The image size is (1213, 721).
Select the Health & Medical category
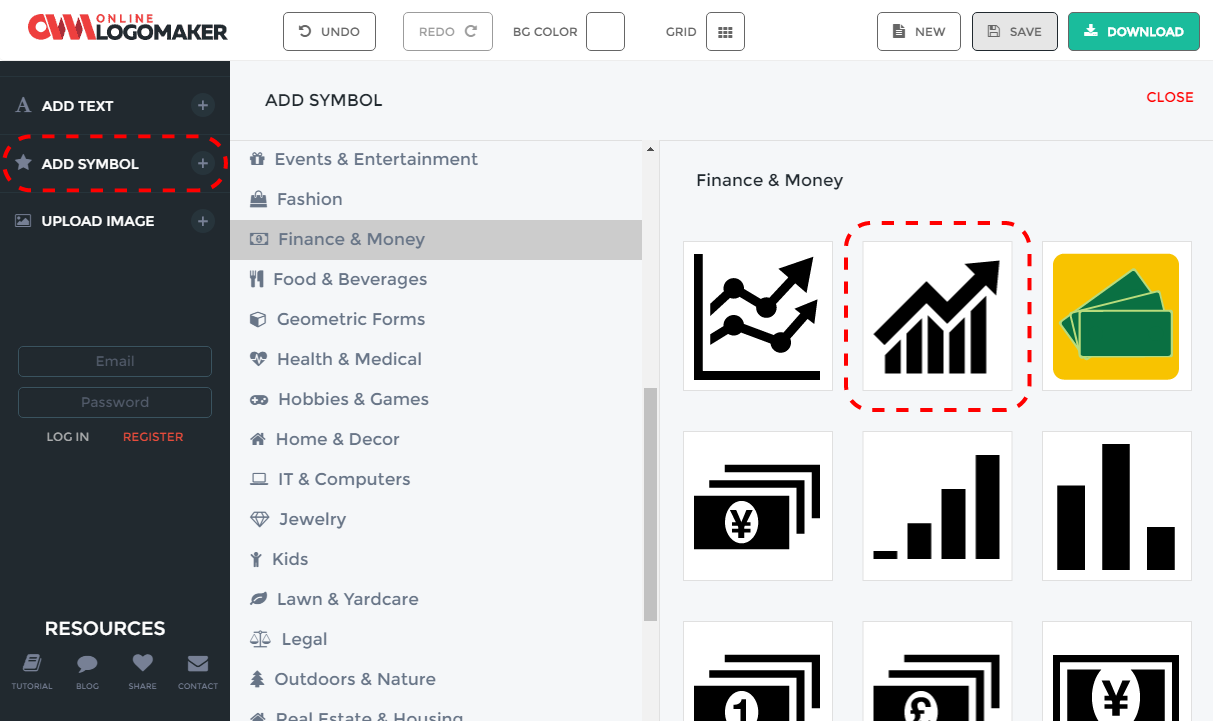point(349,359)
